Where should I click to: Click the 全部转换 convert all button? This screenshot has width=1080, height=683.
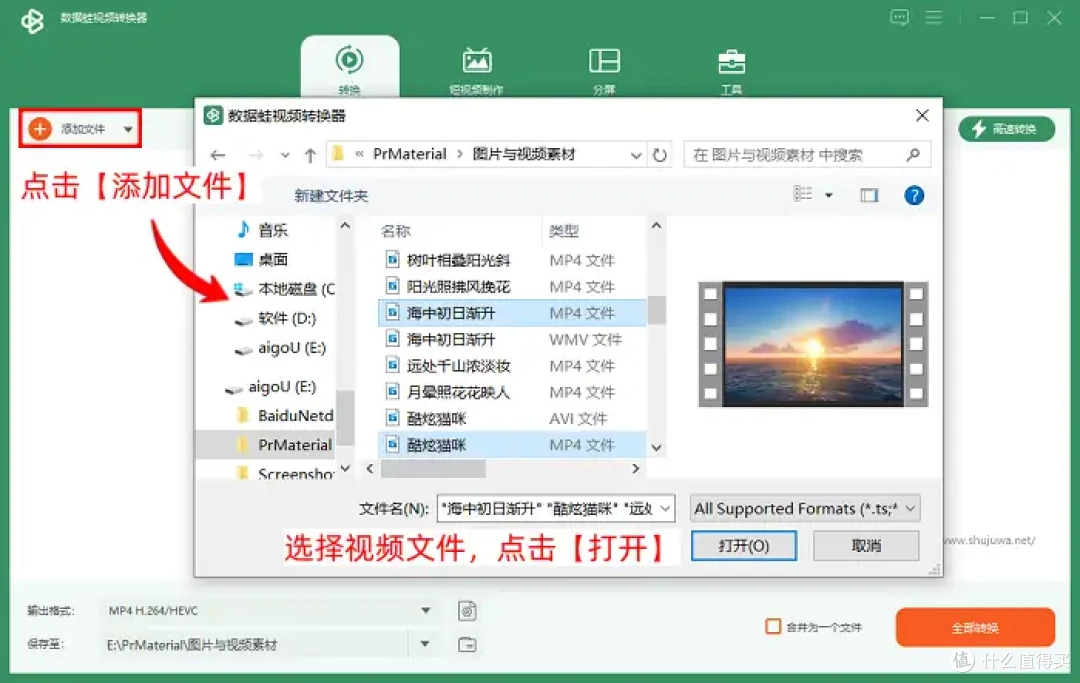click(975, 627)
